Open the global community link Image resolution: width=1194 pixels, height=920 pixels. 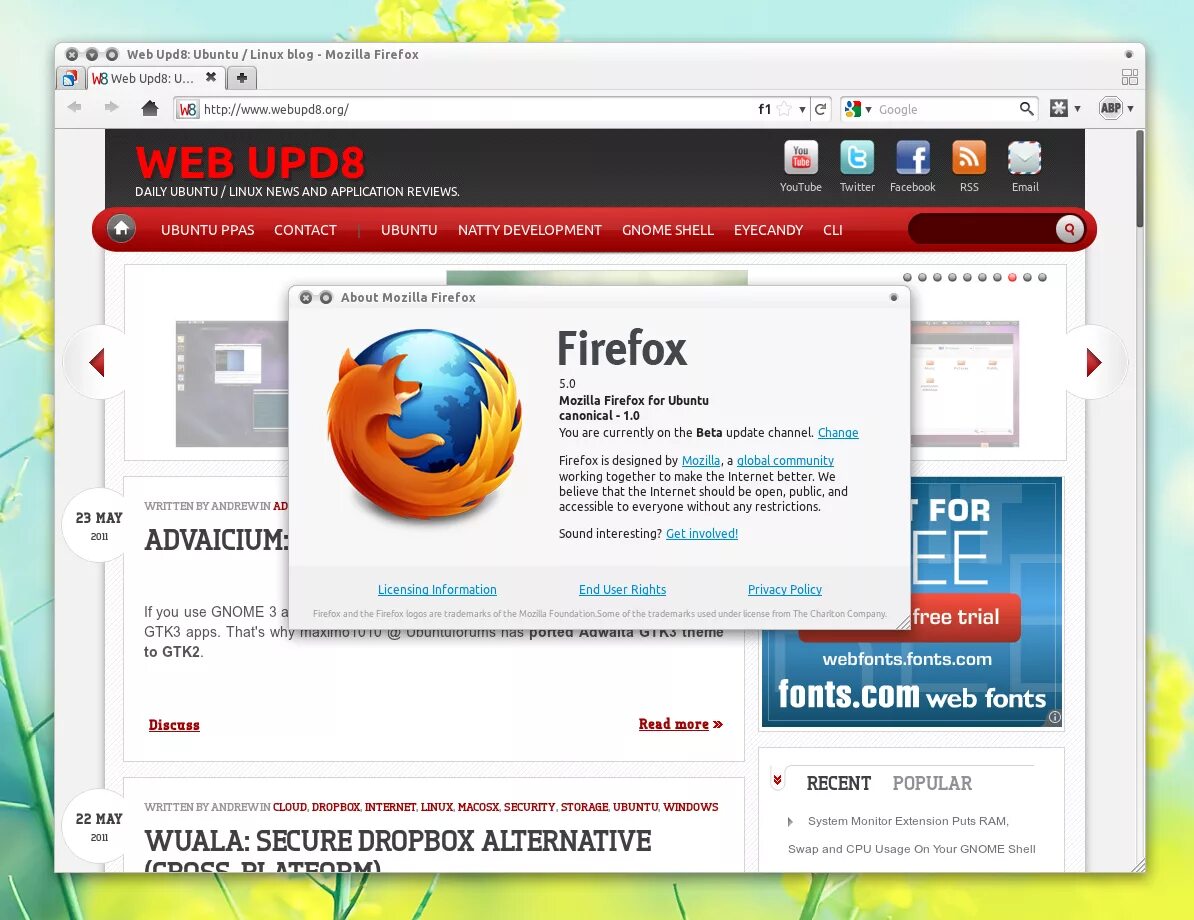pyautogui.click(x=785, y=461)
